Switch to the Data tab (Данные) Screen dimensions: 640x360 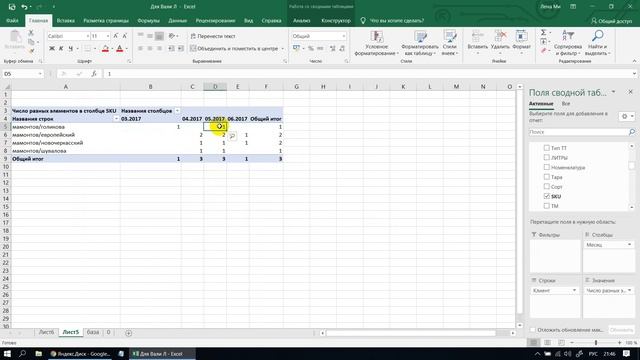tap(177, 20)
